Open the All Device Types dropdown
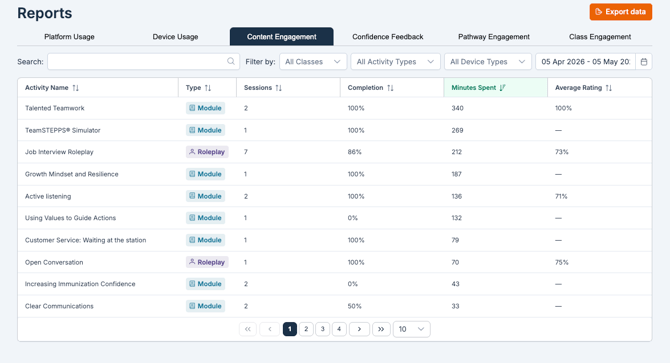 (x=488, y=61)
